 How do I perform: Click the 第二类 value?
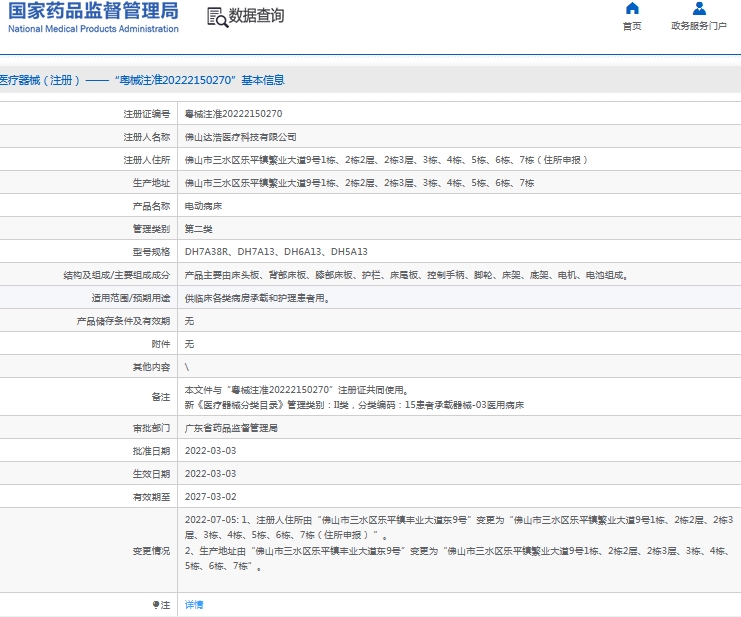198,229
